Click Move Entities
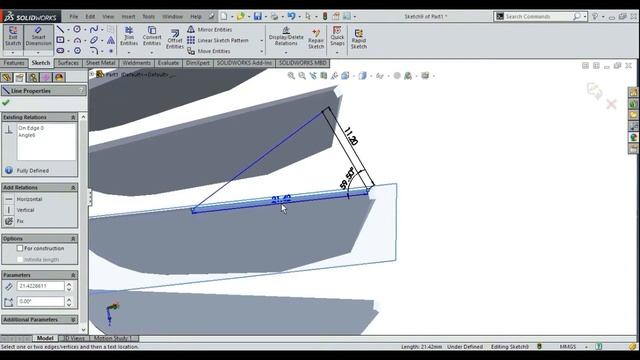This screenshot has width=640, height=360. (209, 51)
